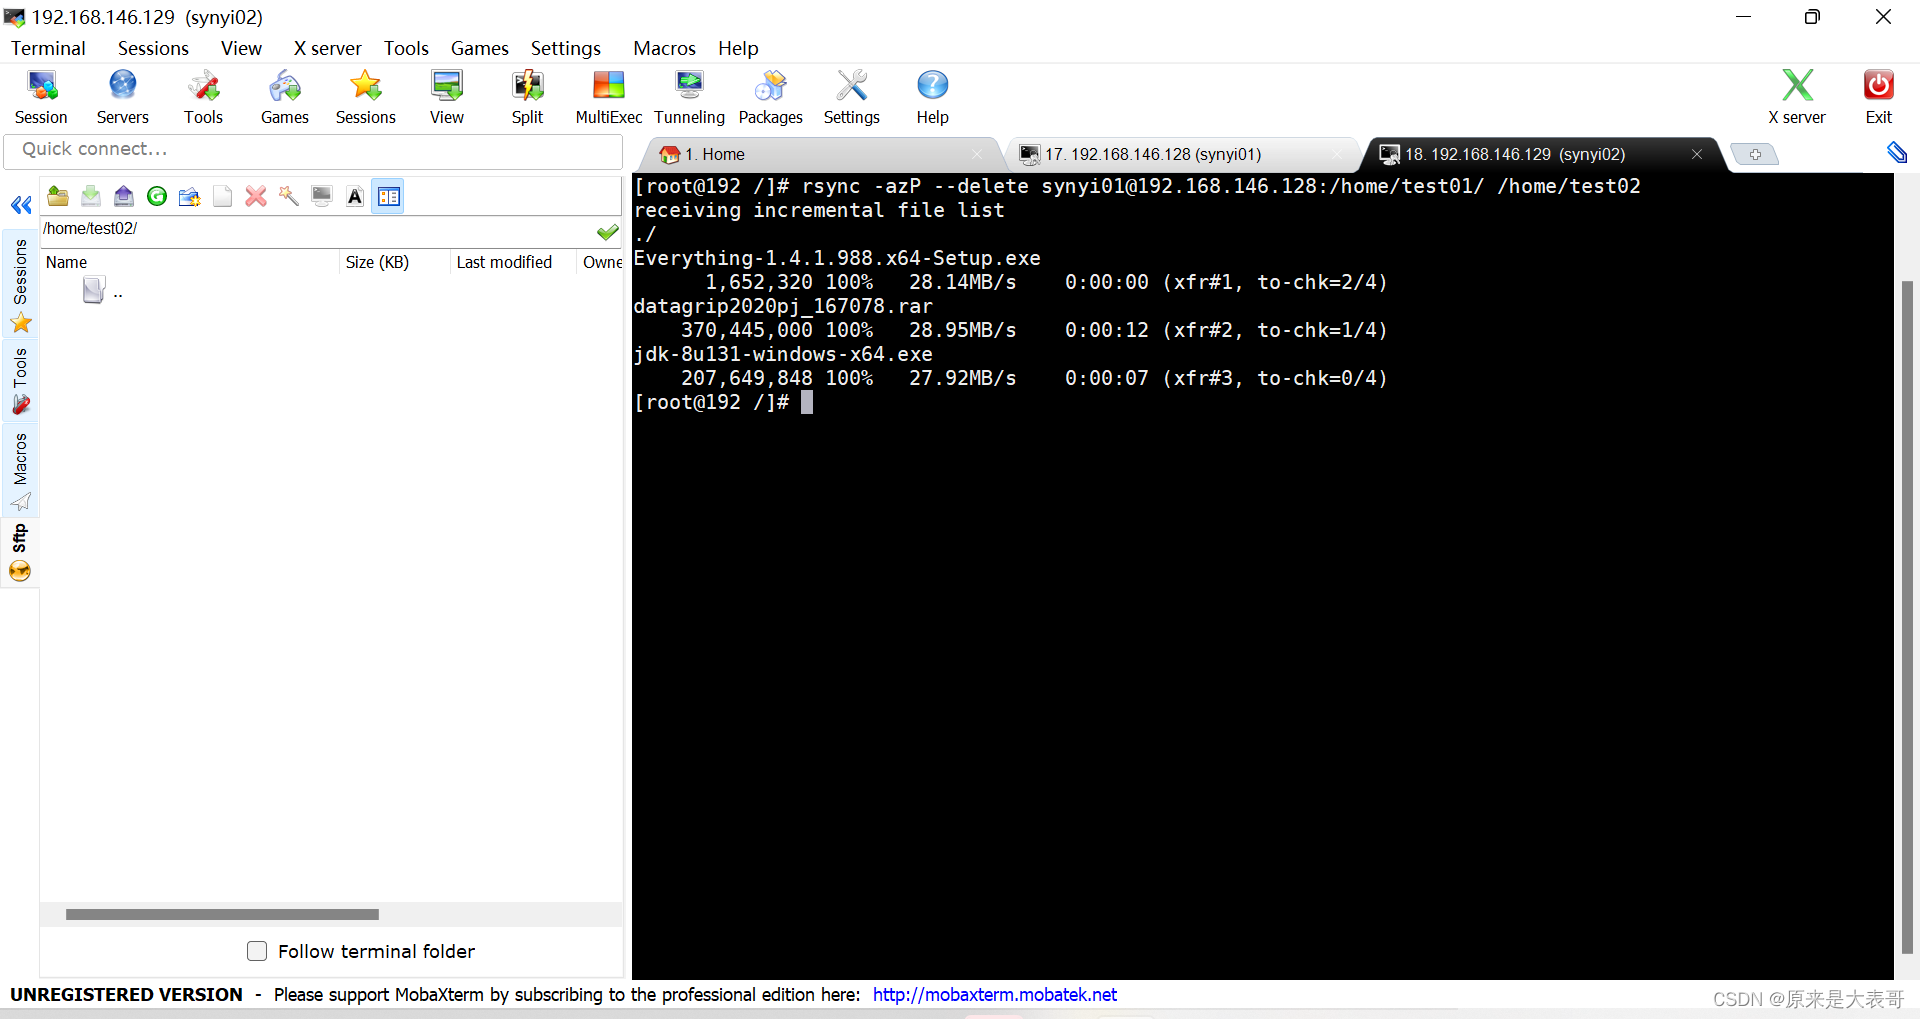
Task: Open the Tunneling tool
Action: pyautogui.click(x=689, y=97)
